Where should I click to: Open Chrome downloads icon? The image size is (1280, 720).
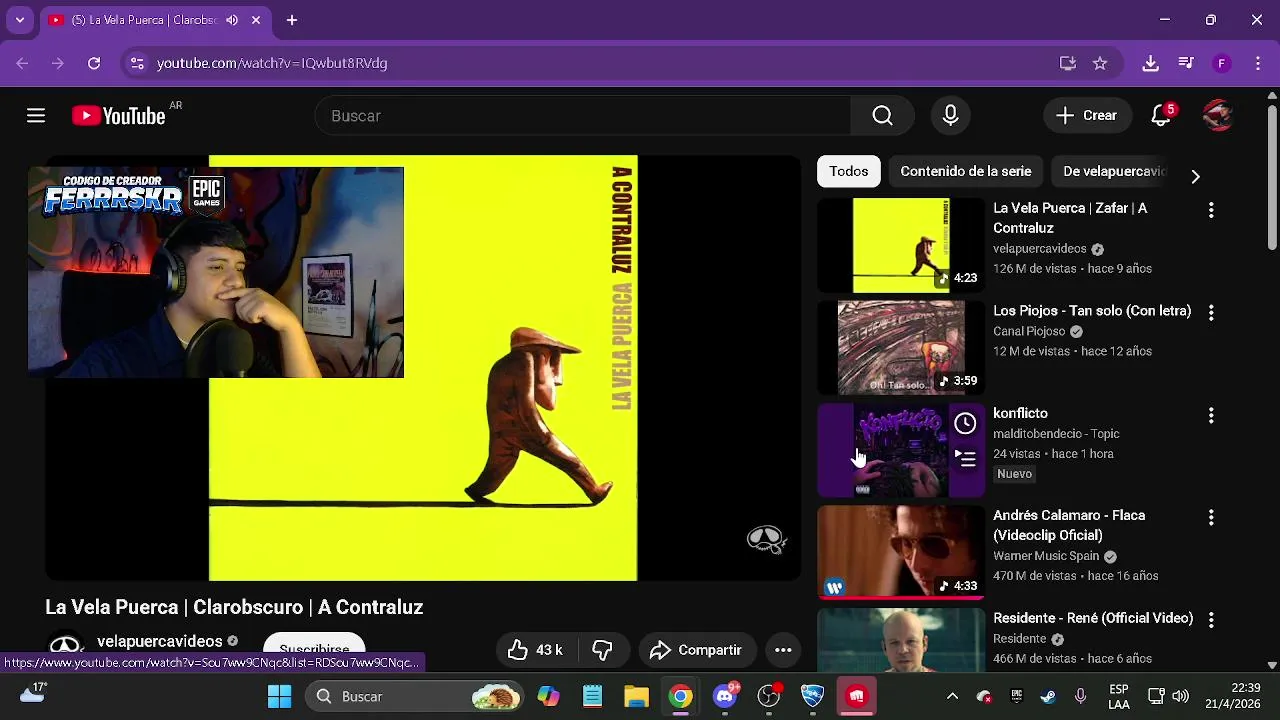point(1151,63)
